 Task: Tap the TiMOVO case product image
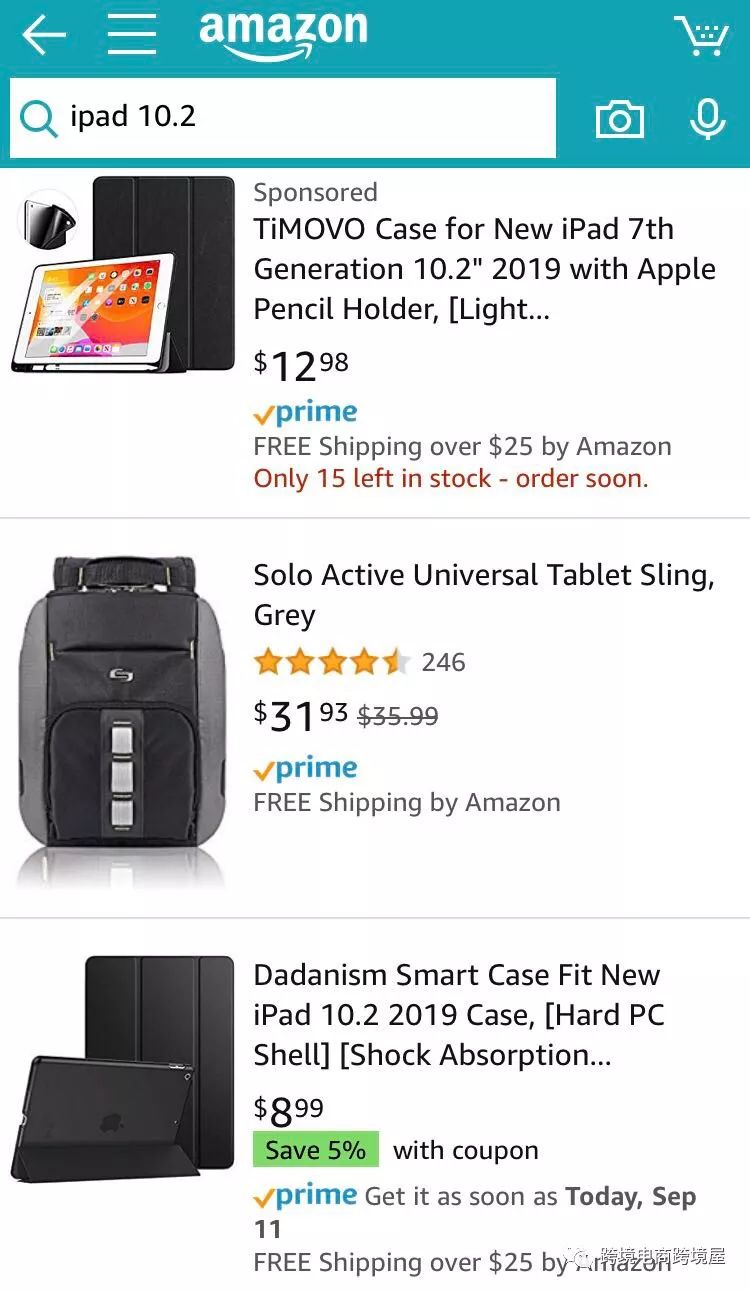(x=125, y=275)
